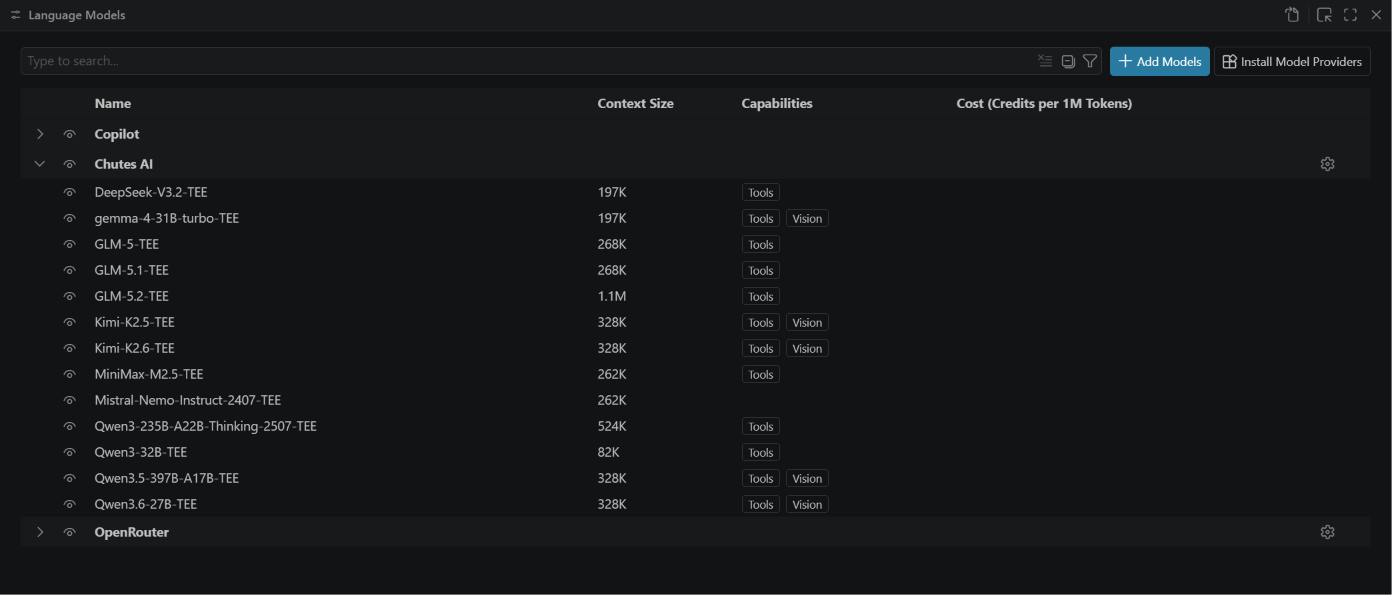
Task: Click Install Model Providers button
Action: 1292,61
